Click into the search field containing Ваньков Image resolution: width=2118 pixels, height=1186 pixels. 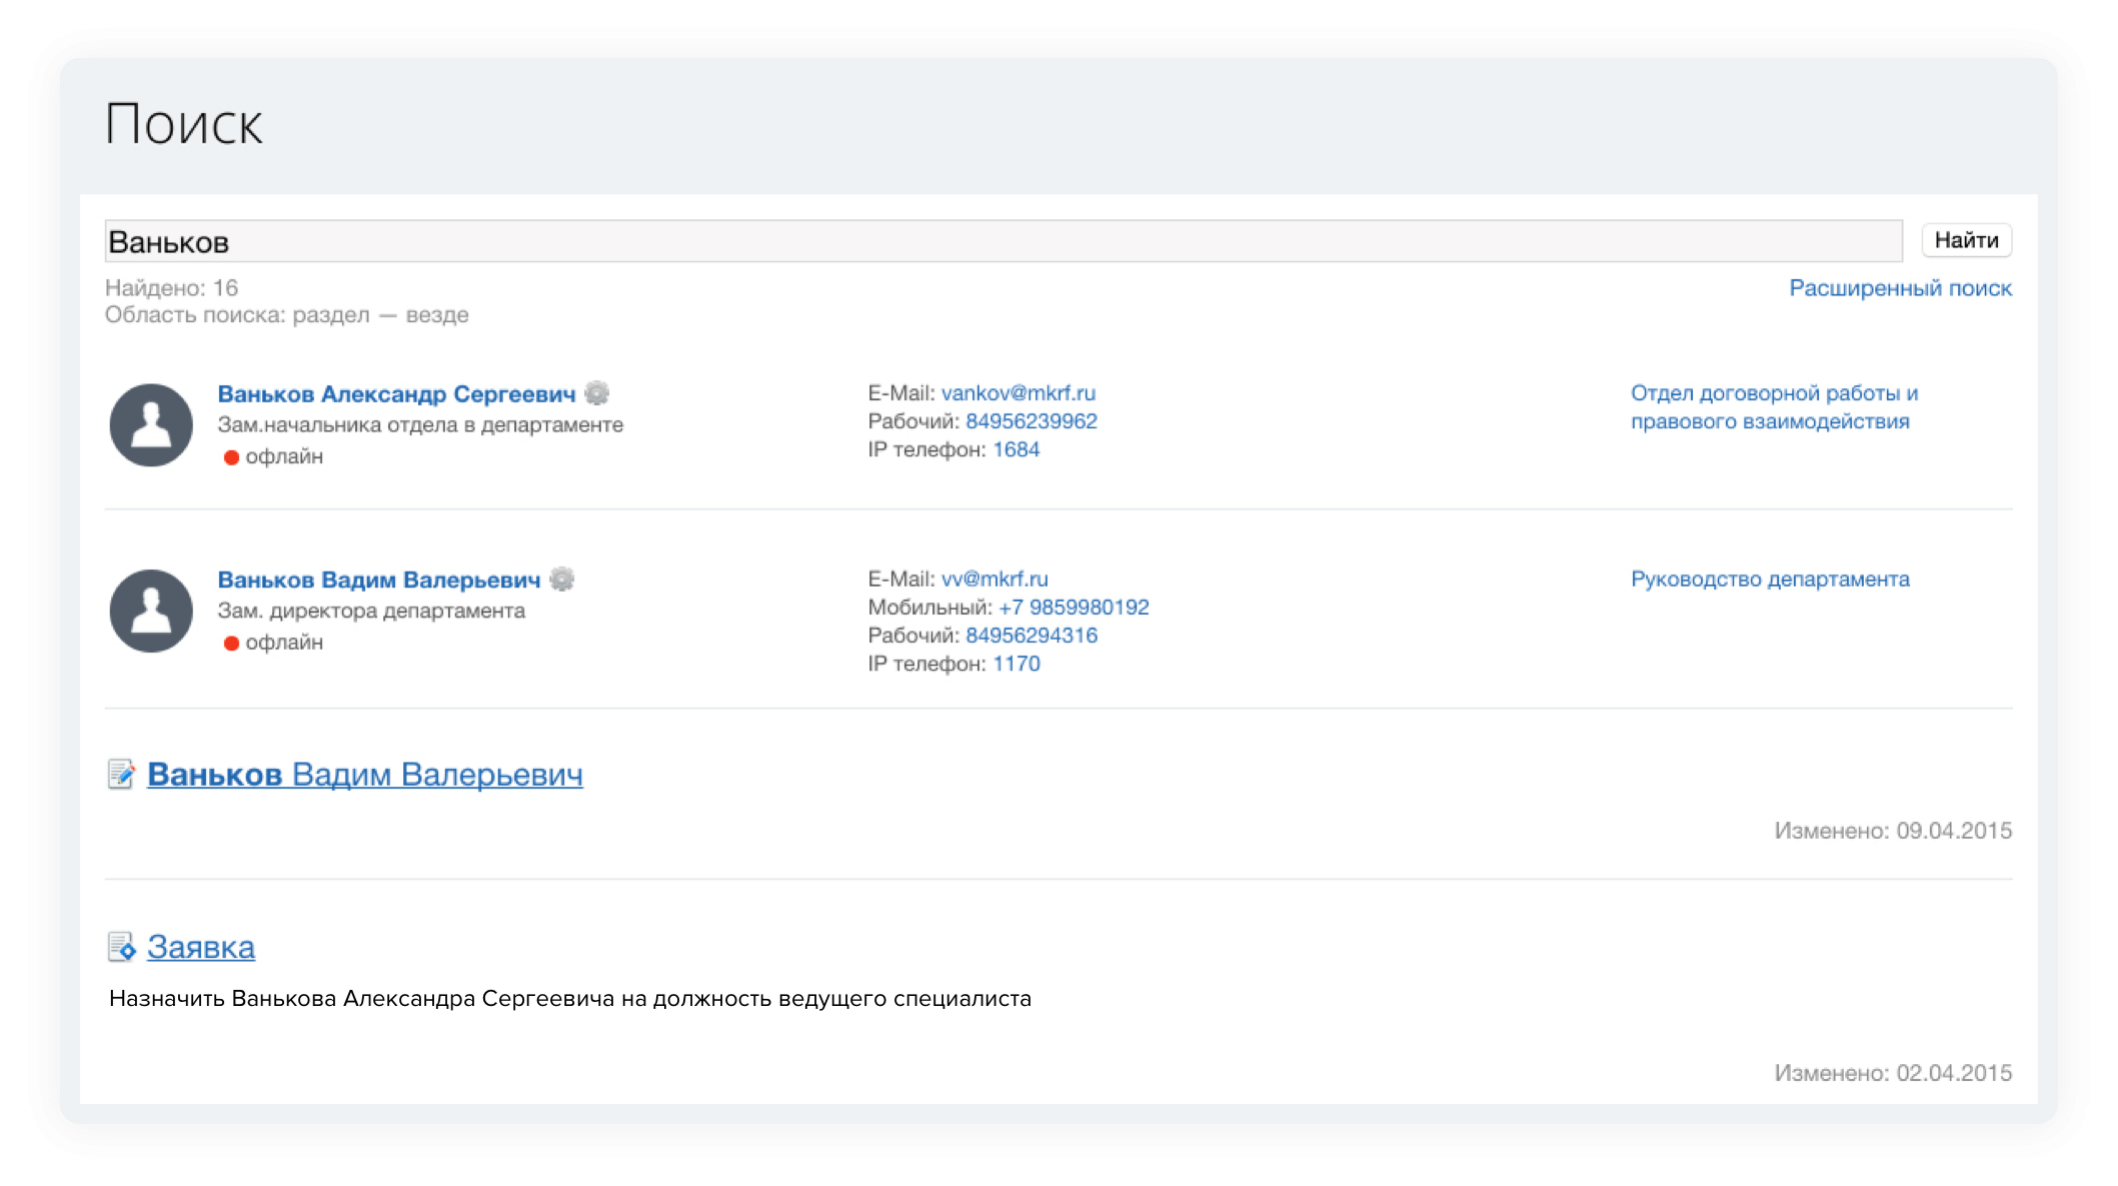[x=1000, y=241]
